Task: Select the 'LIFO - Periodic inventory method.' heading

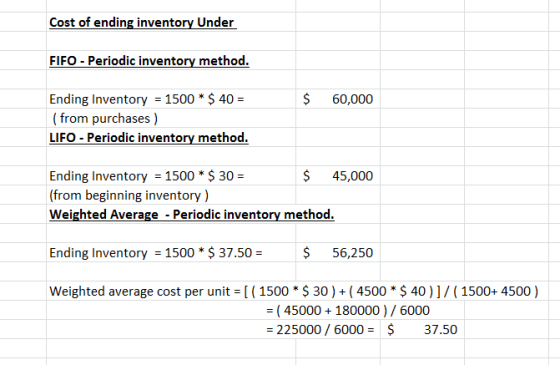Action: 149,138
